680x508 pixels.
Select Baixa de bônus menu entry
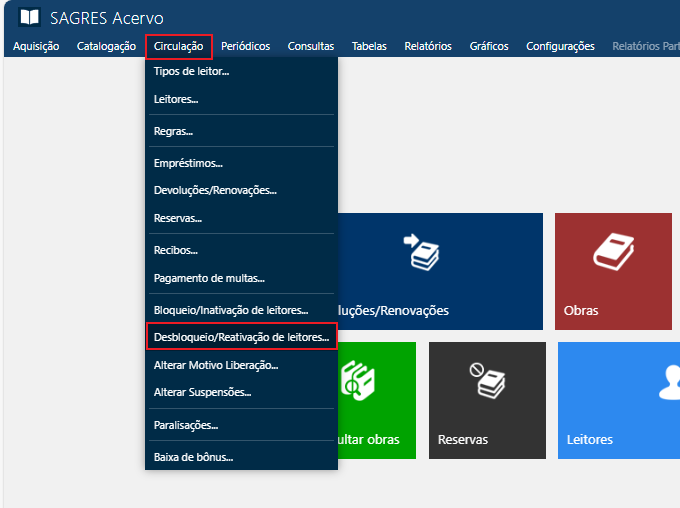tap(193, 457)
